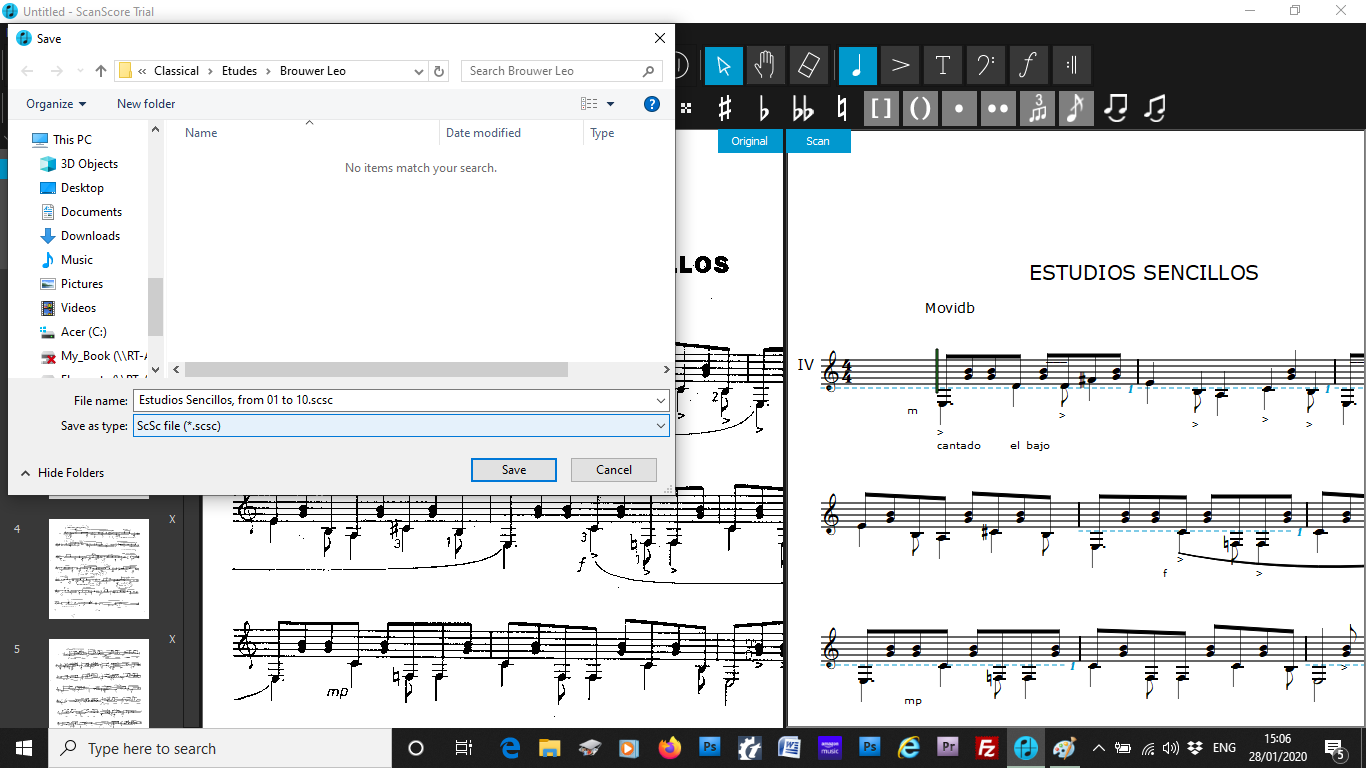1366x768 pixels.
Task: Navigate to Classical in address path
Action: 177,71
